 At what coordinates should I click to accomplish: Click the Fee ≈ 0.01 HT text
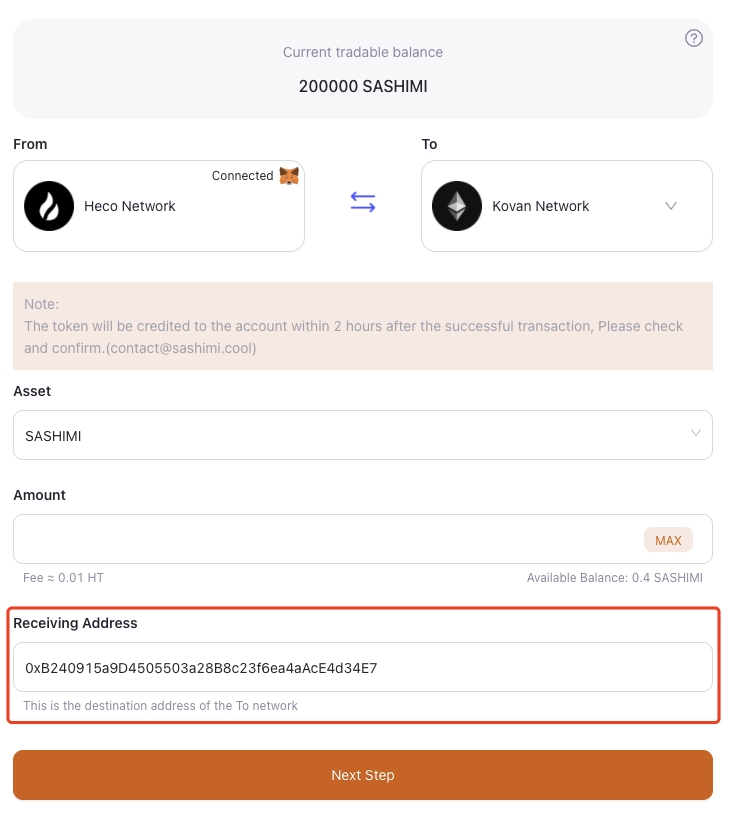pyautogui.click(x=63, y=578)
